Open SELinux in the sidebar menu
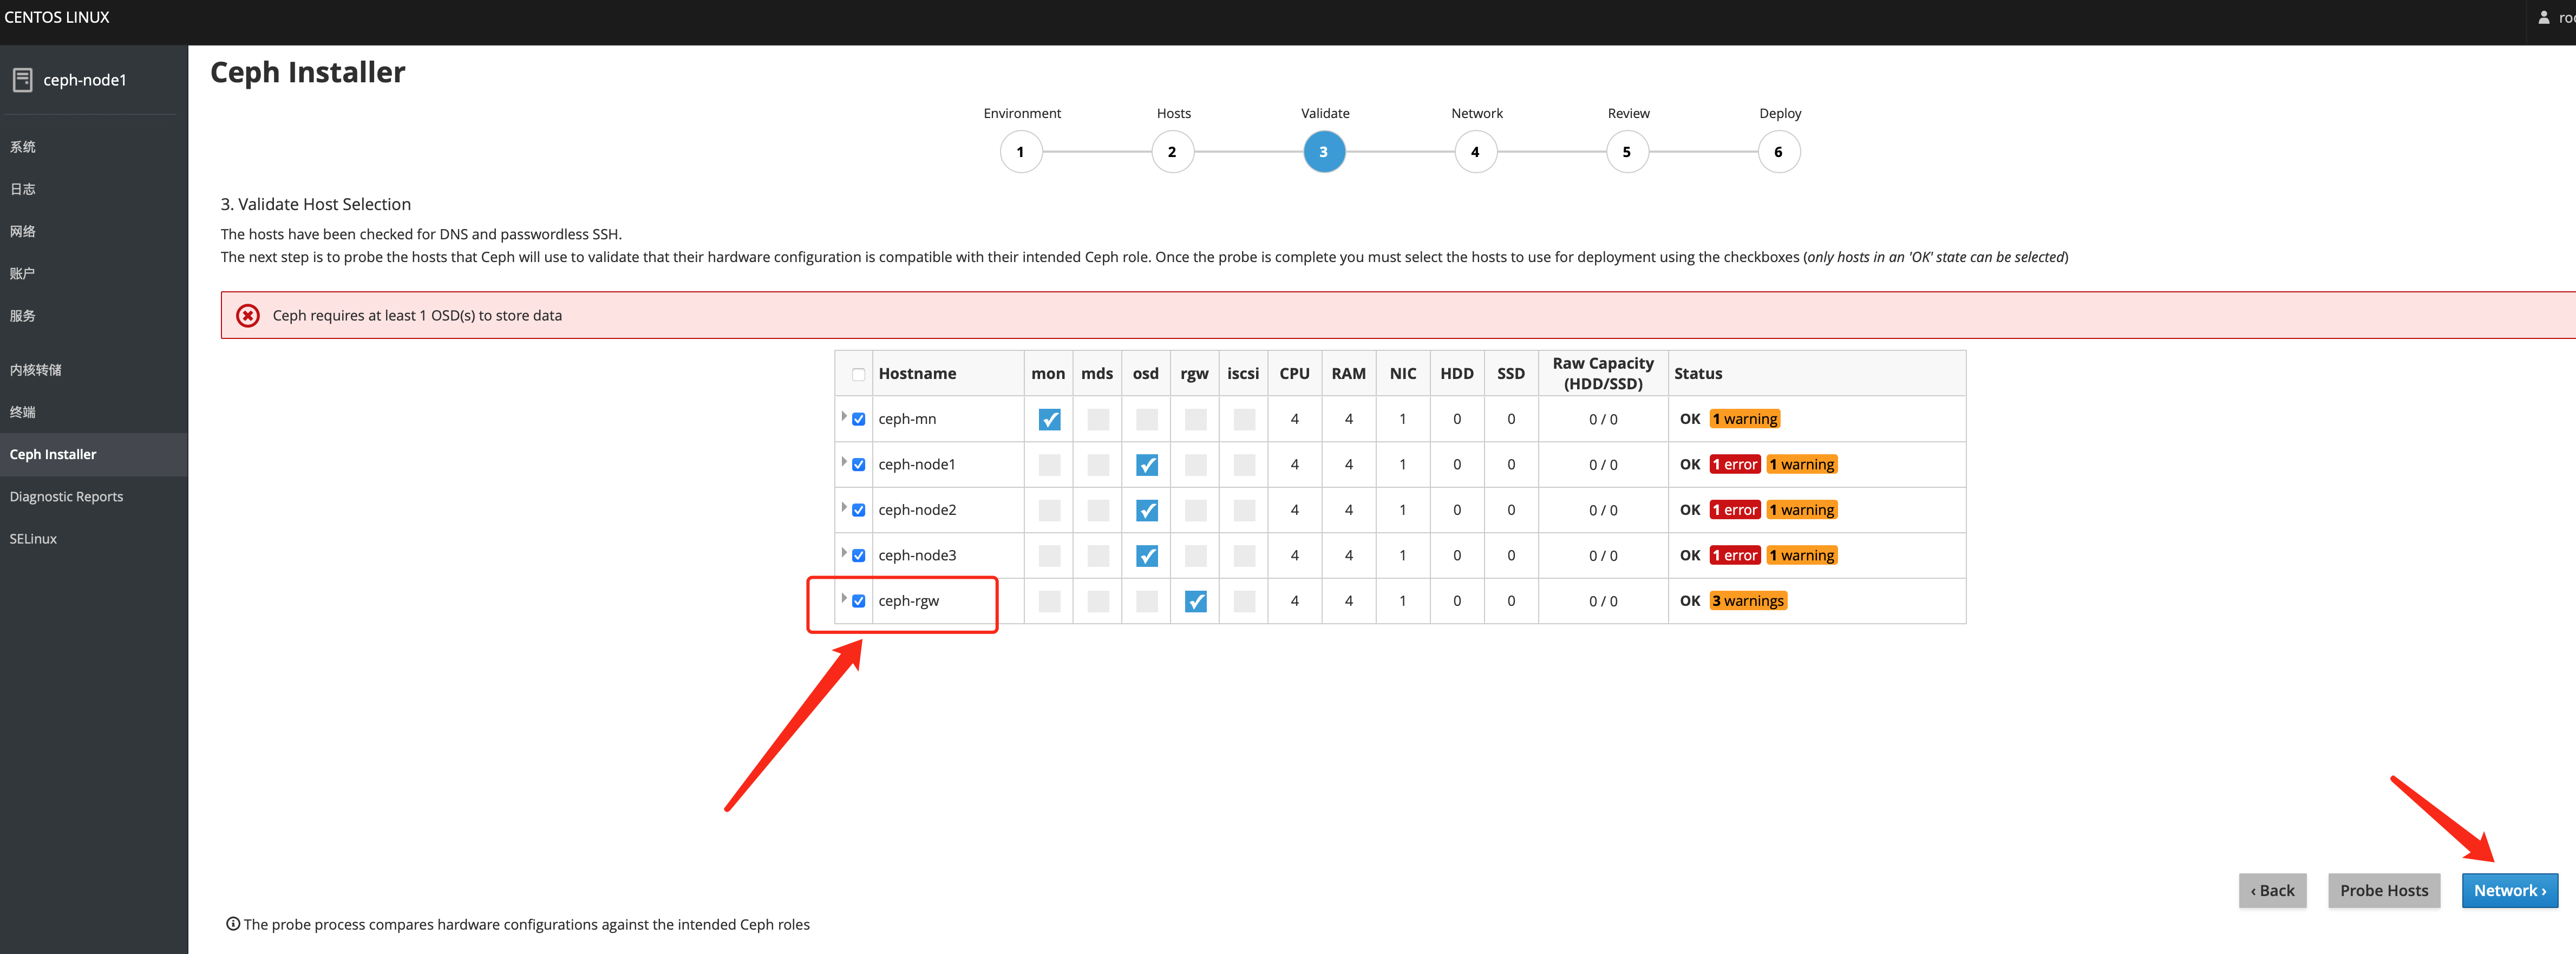This screenshot has width=2576, height=954. 33,539
